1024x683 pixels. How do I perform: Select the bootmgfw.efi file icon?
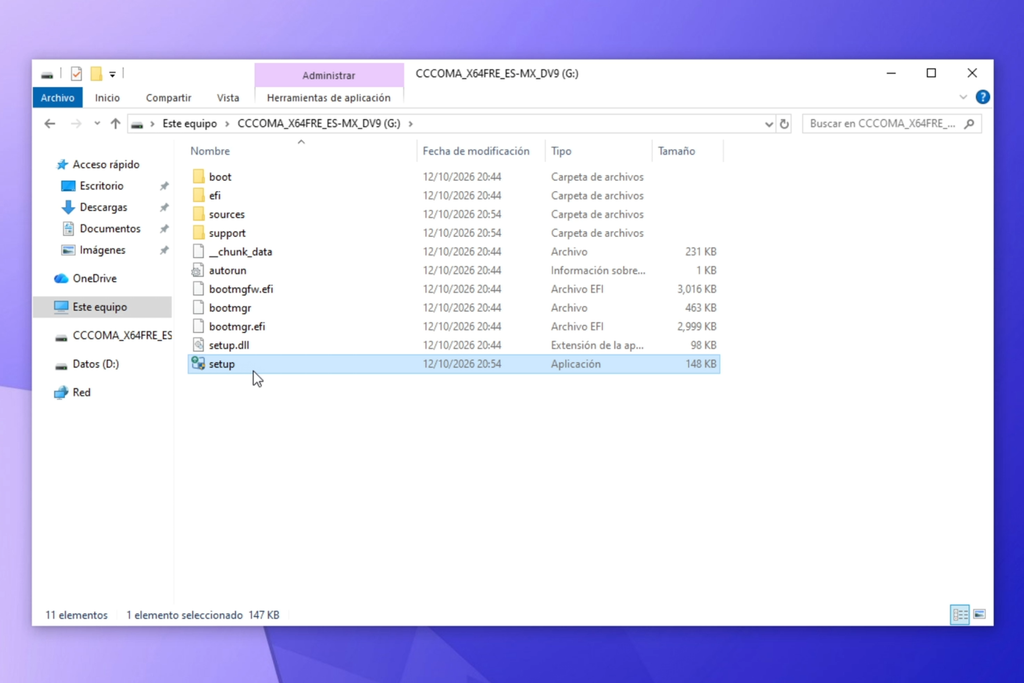click(199, 289)
